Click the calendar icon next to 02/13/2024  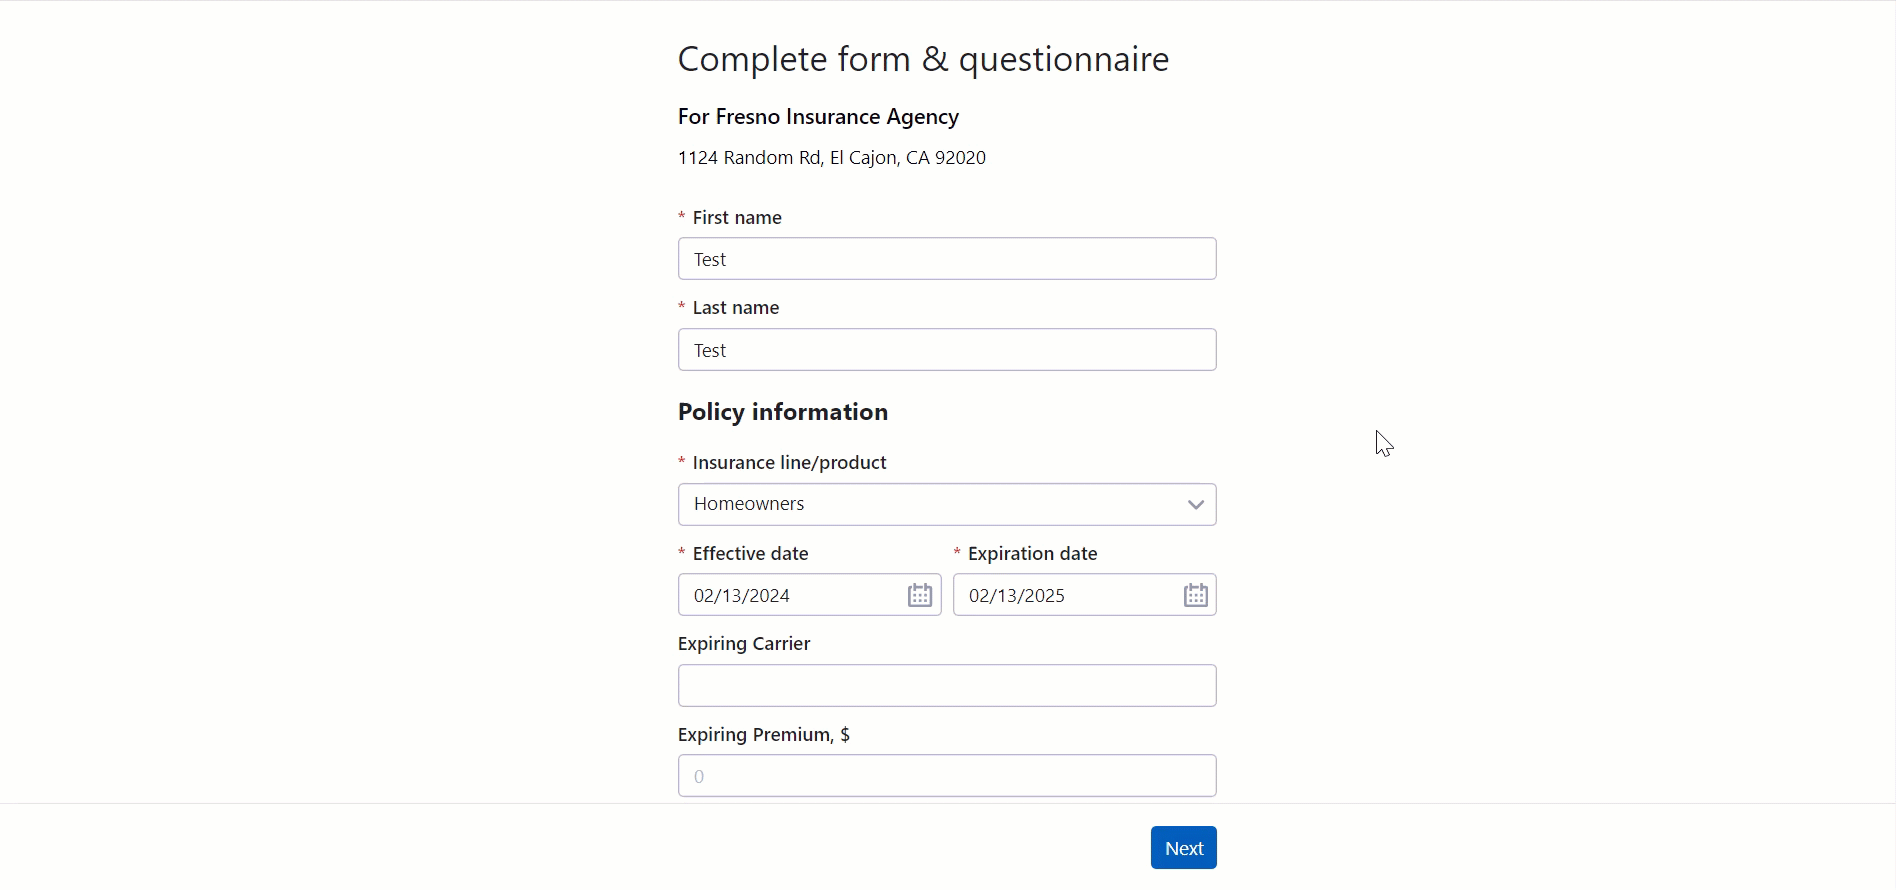click(919, 594)
